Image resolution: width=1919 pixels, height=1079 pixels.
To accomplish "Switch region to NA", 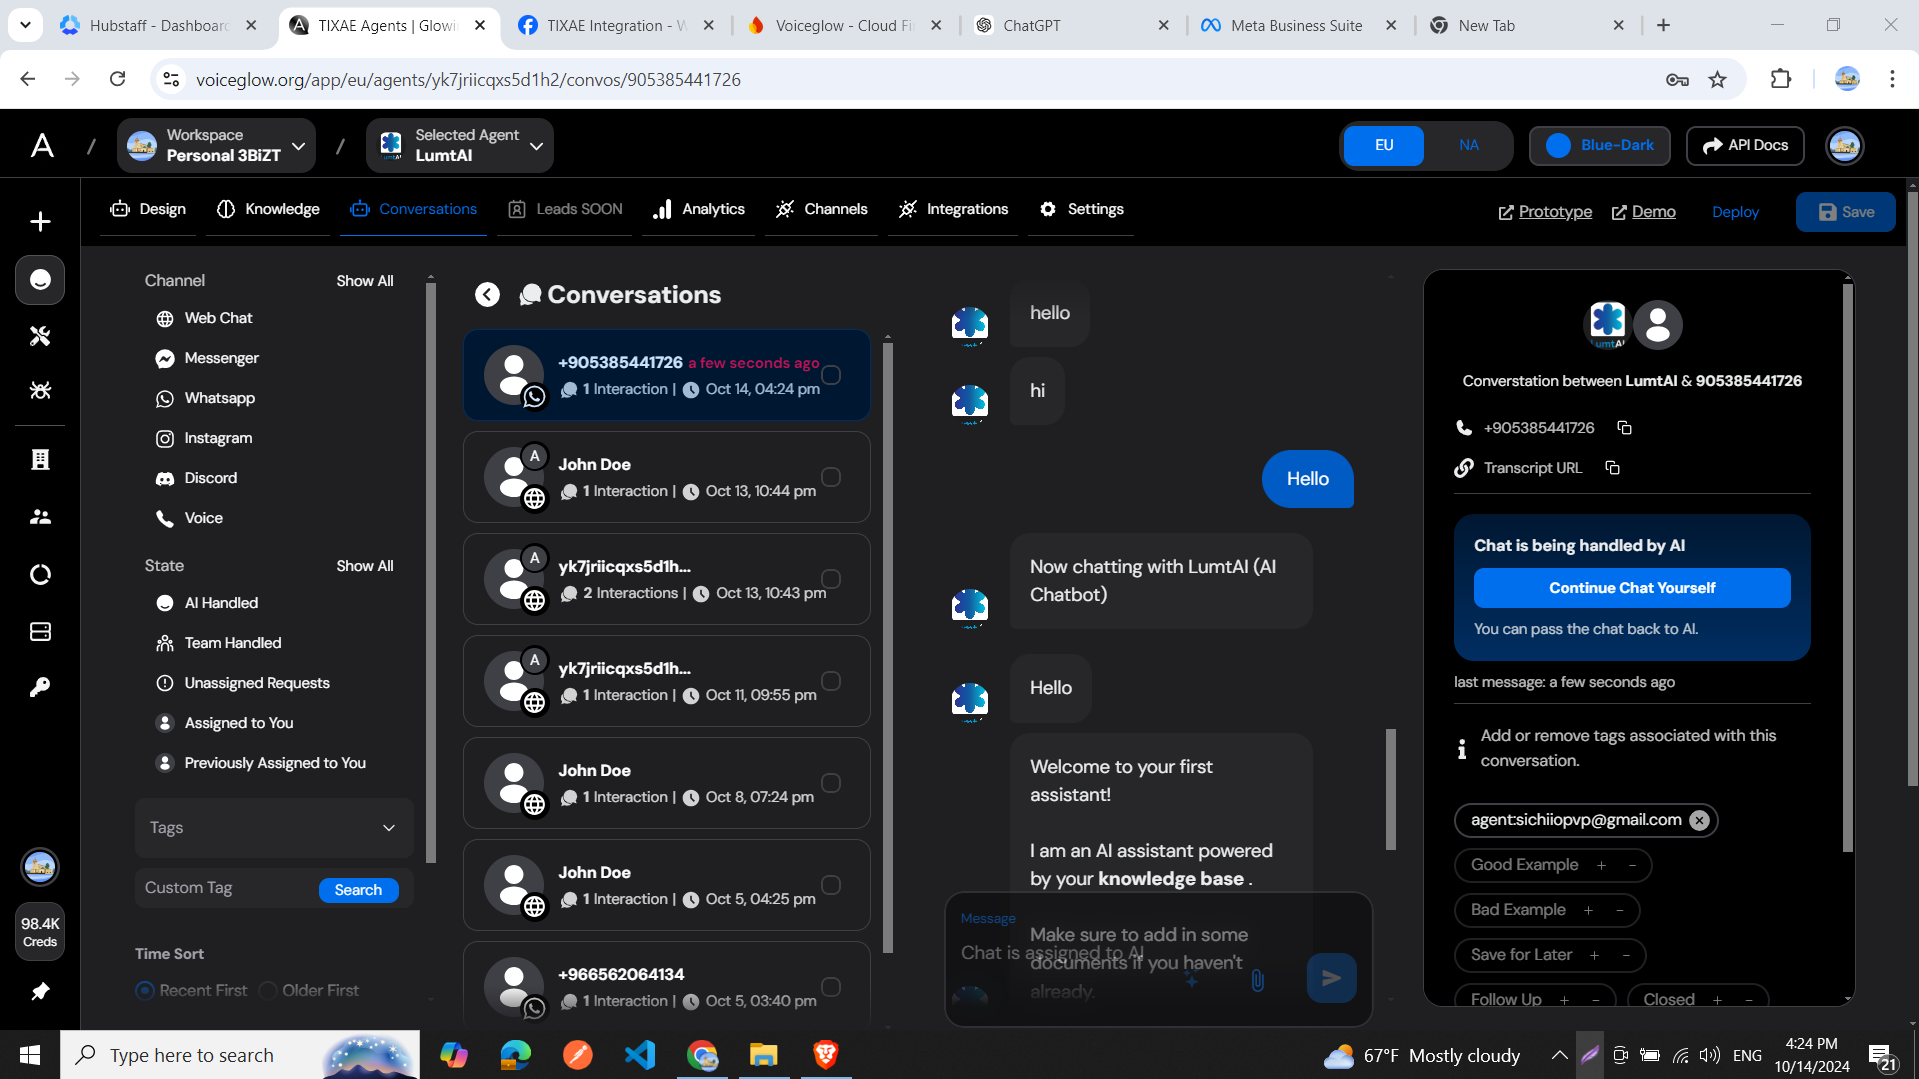I will coord(1468,145).
